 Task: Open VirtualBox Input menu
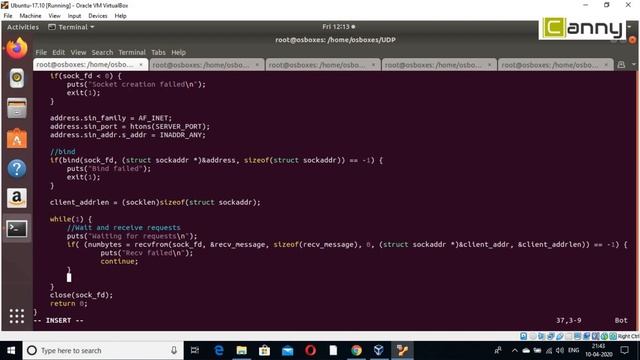74,16
